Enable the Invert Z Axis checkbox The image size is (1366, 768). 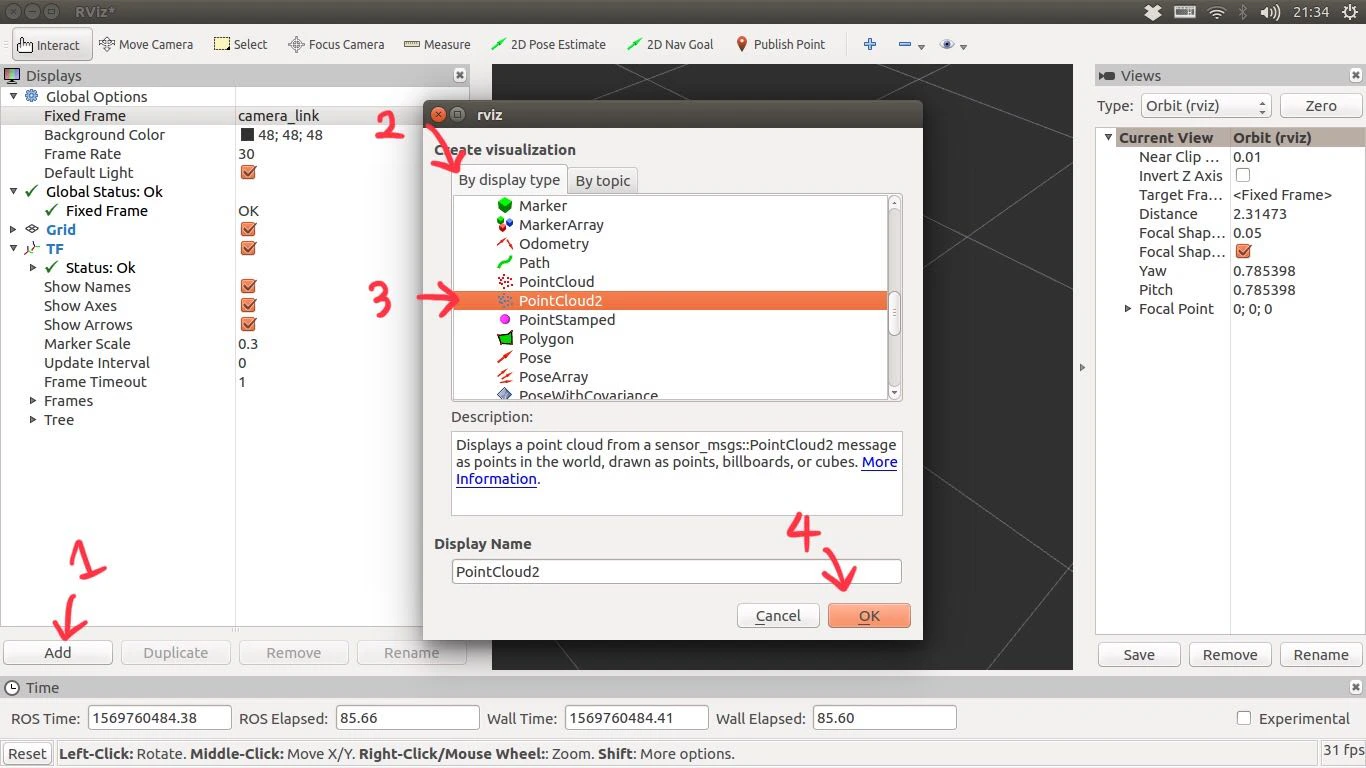click(x=1243, y=176)
